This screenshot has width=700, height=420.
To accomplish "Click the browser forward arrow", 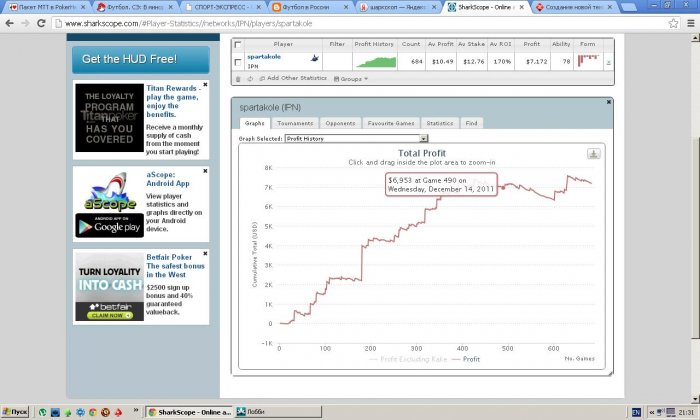I will [25, 23].
